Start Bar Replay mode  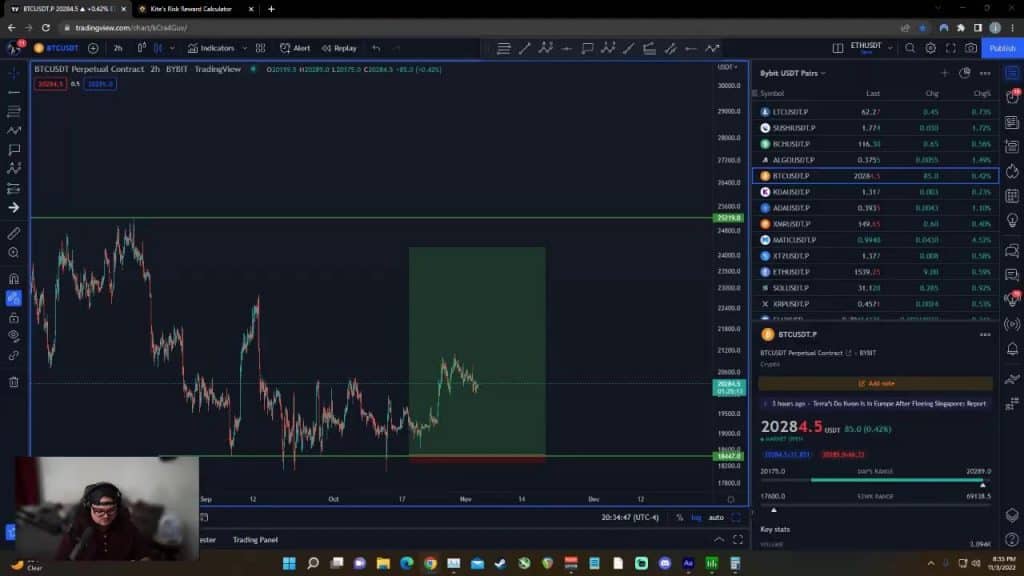point(339,48)
